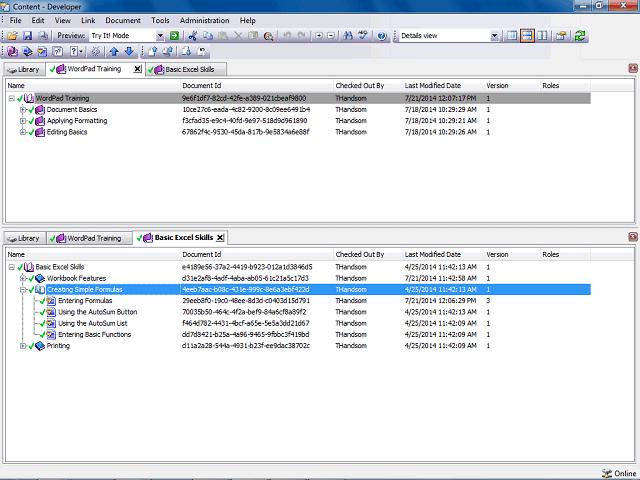Open the question mark dropdown arrow in second toolbar

tap(81, 51)
